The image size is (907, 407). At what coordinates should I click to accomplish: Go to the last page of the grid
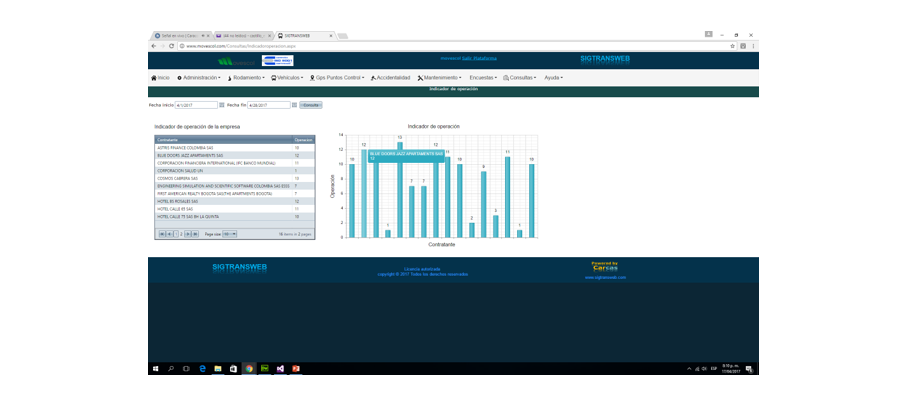pyautogui.click(x=196, y=234)
